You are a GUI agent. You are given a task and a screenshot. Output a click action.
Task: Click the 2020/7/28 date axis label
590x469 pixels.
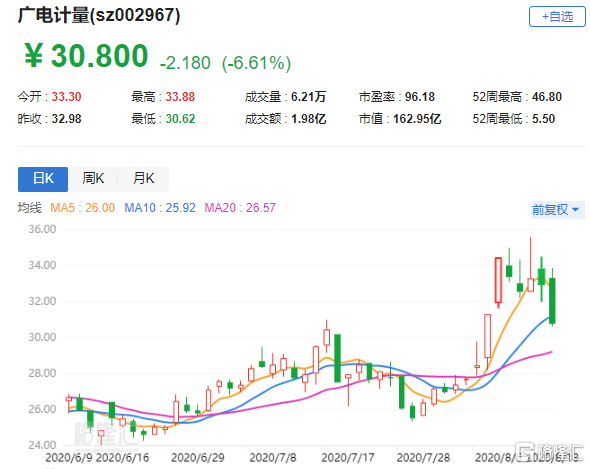423,458
